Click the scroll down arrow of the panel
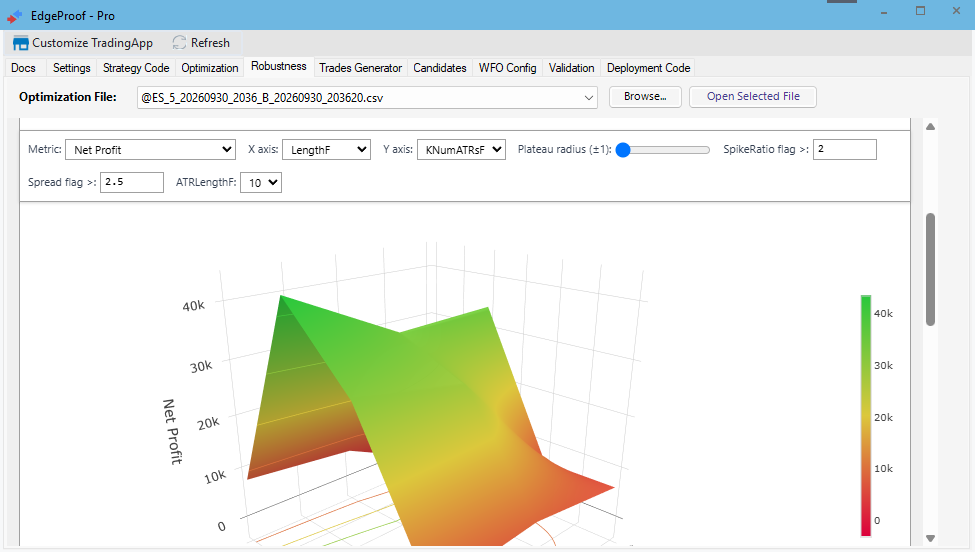975x552 pixels. (931, 538)
